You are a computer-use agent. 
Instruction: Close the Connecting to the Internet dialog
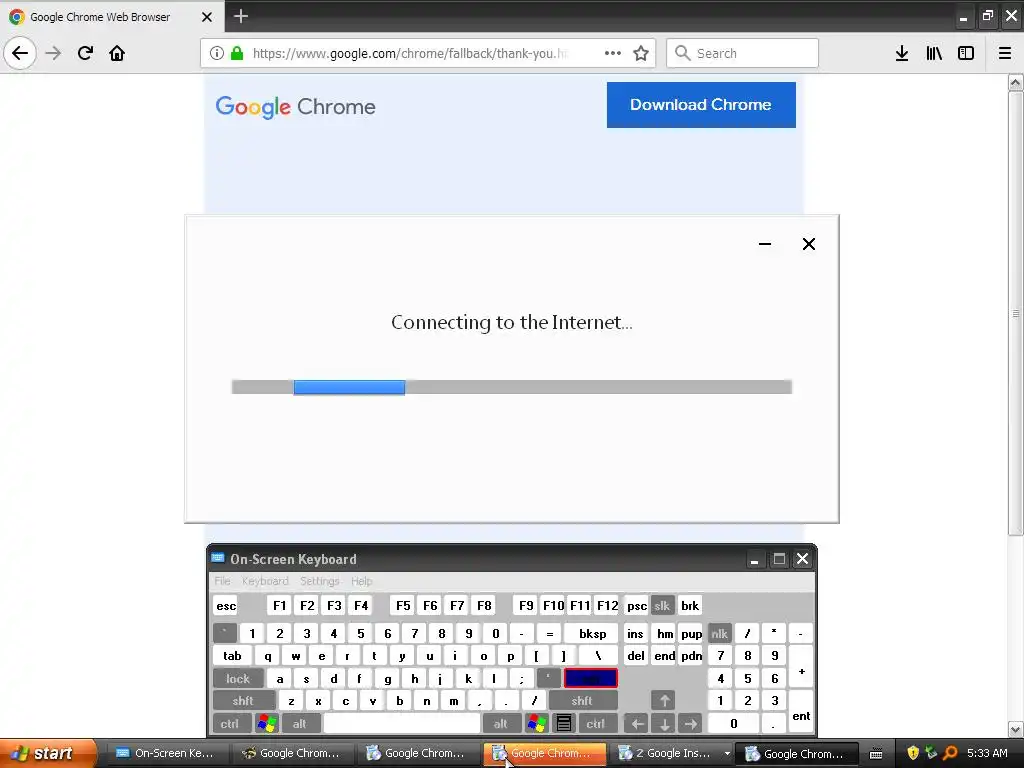click(x=808, y=244)
